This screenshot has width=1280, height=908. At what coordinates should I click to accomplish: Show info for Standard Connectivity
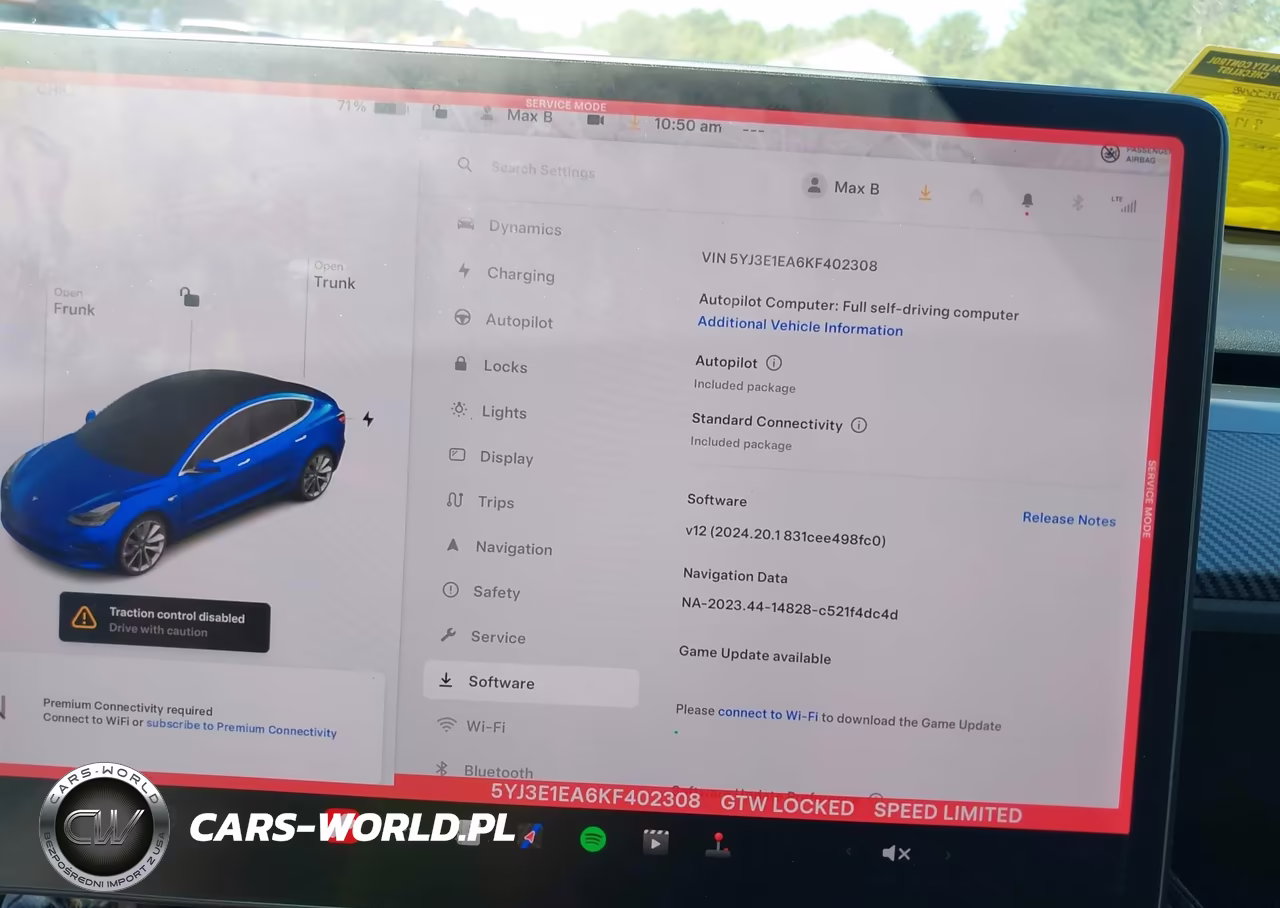click(x=858, y=425)
